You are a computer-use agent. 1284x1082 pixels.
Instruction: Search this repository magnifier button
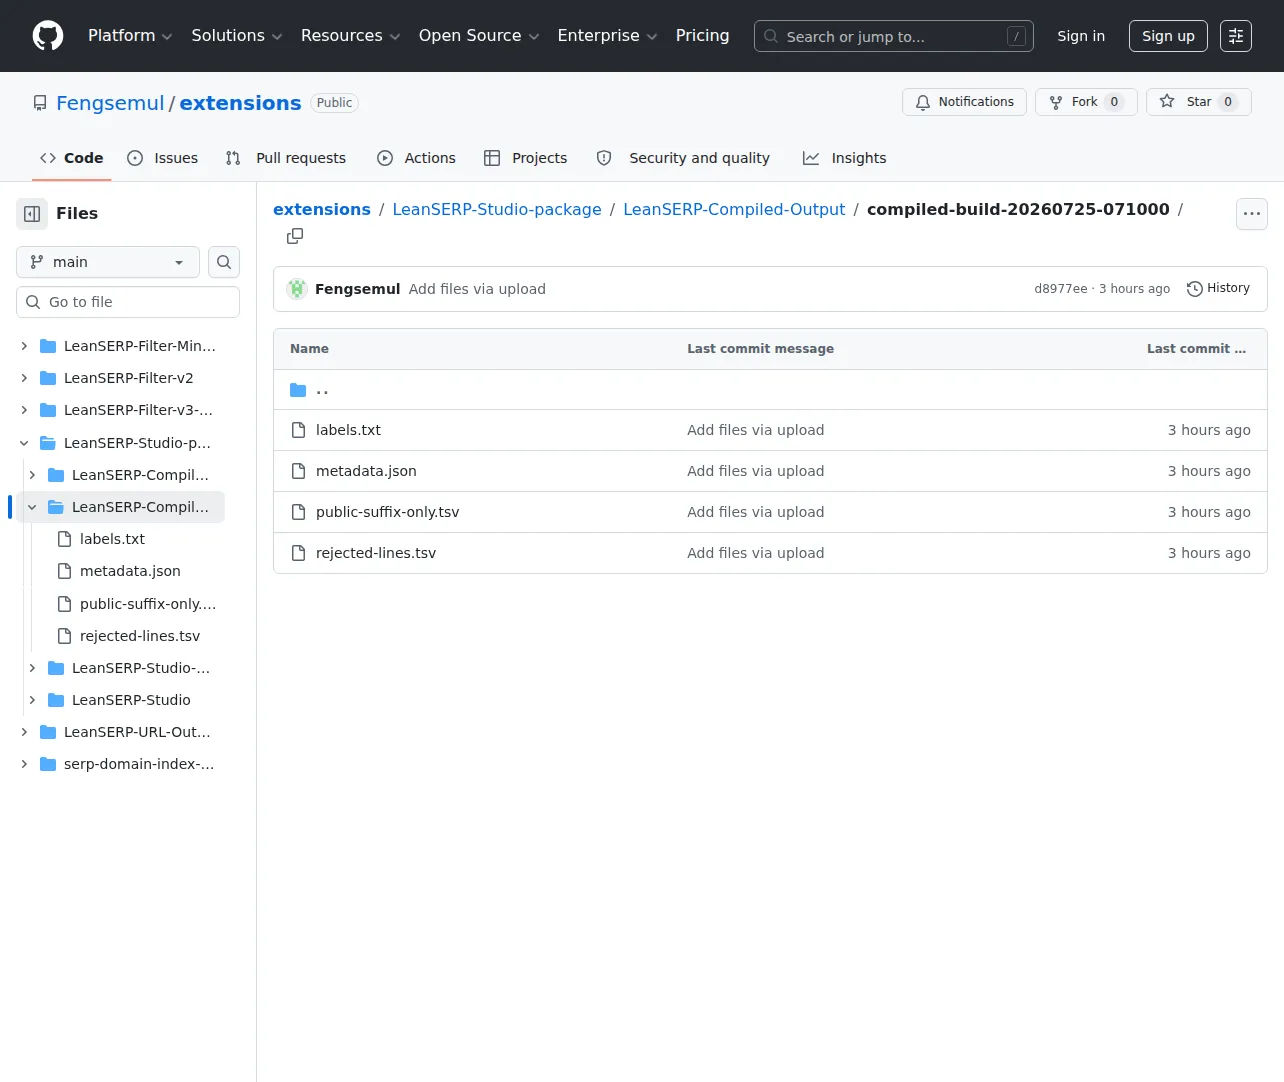pyautogui.click(x=224, y=262)
